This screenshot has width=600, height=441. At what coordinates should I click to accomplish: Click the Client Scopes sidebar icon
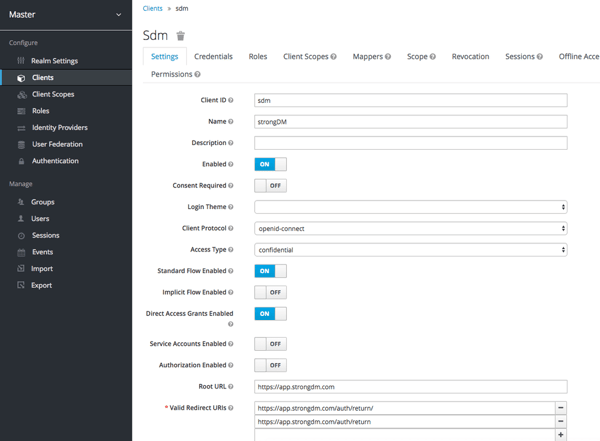21,94
